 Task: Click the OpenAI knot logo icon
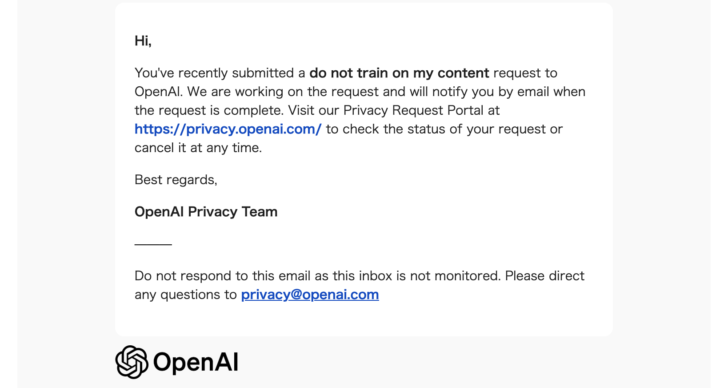point(132,362)
